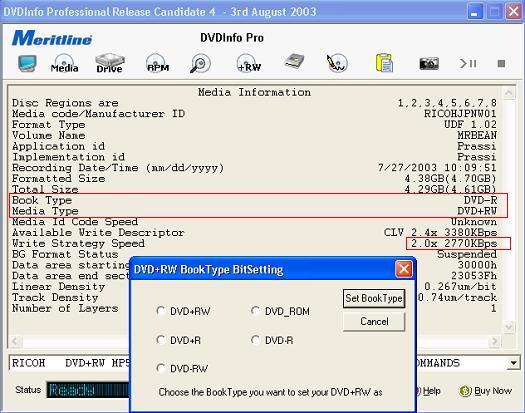
Task: Click Cancel in the BookType dialog
Action: [374, 322]
